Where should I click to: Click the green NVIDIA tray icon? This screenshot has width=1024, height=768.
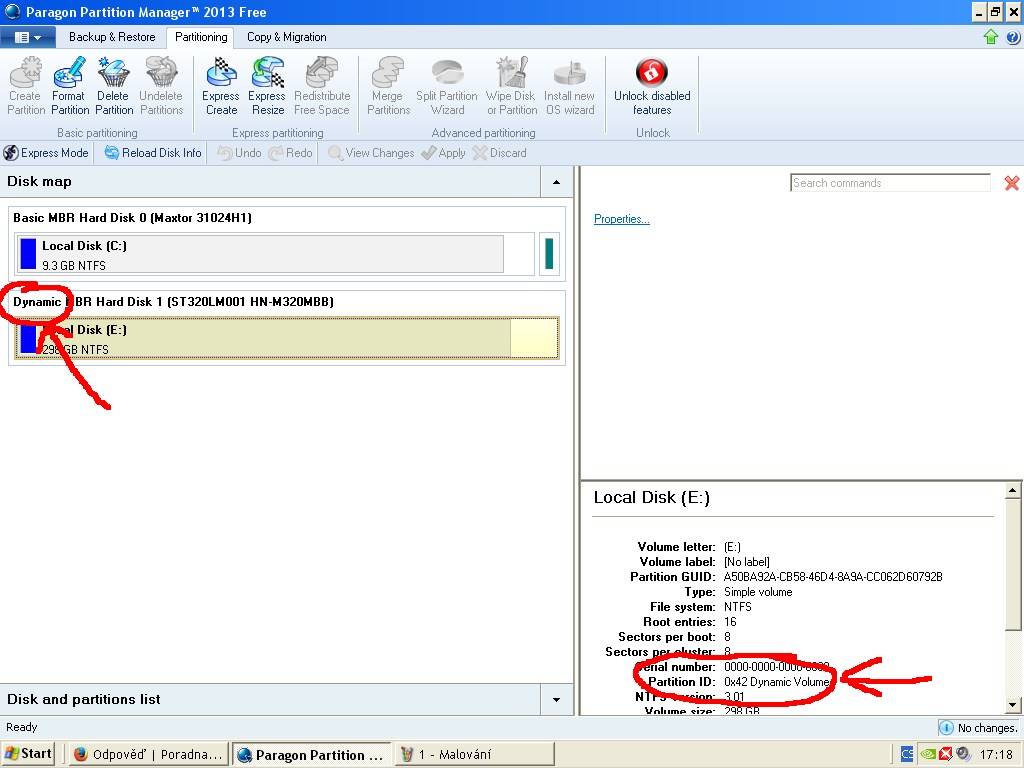927,754
